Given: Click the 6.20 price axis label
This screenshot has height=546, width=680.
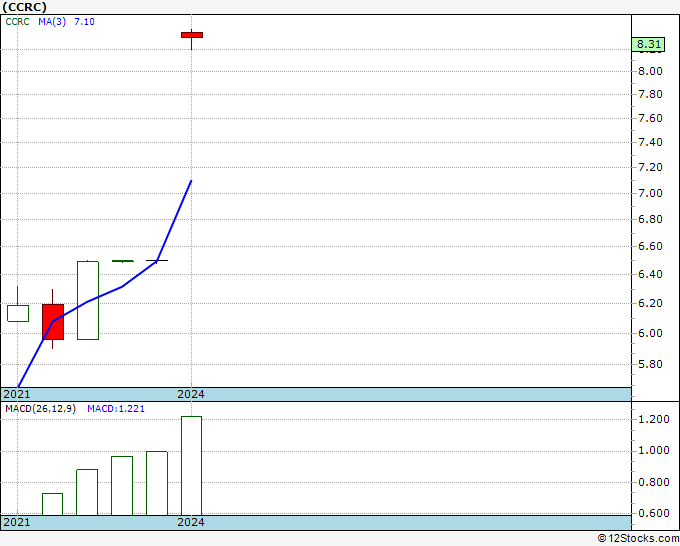Looking at the screenshot, I should tap(650, 303).
